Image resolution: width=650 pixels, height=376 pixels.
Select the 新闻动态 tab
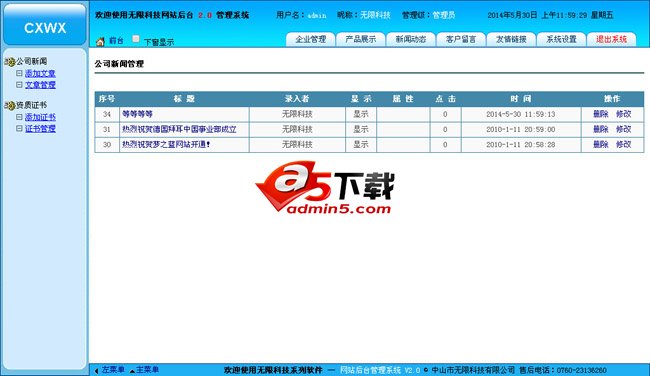tap(411, 39)
